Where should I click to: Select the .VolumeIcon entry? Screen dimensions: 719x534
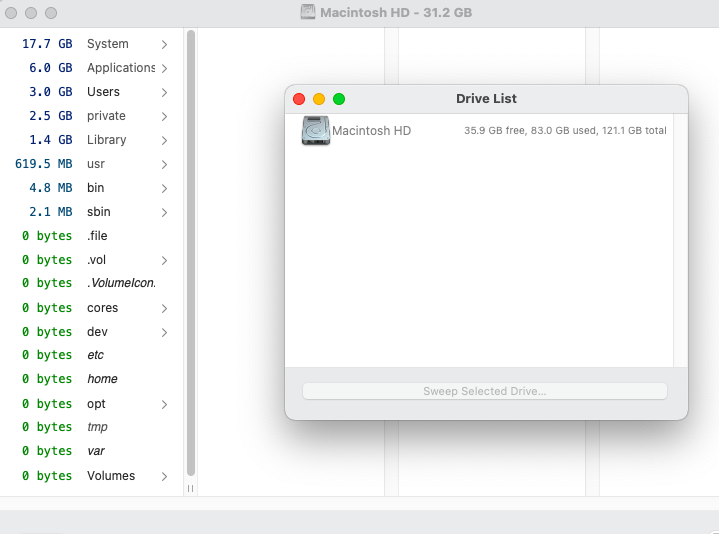click(x=122, y=283)
